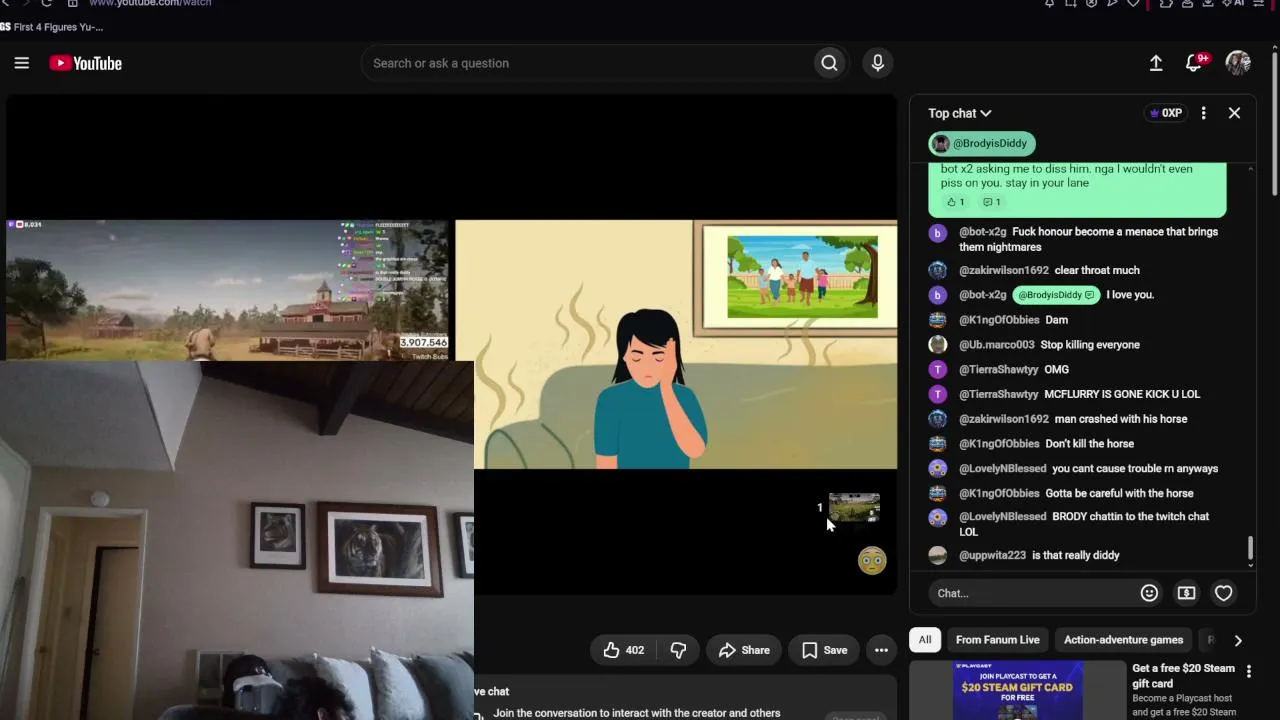Click the 'Stop killing everyone' message

pos(1090,345)
